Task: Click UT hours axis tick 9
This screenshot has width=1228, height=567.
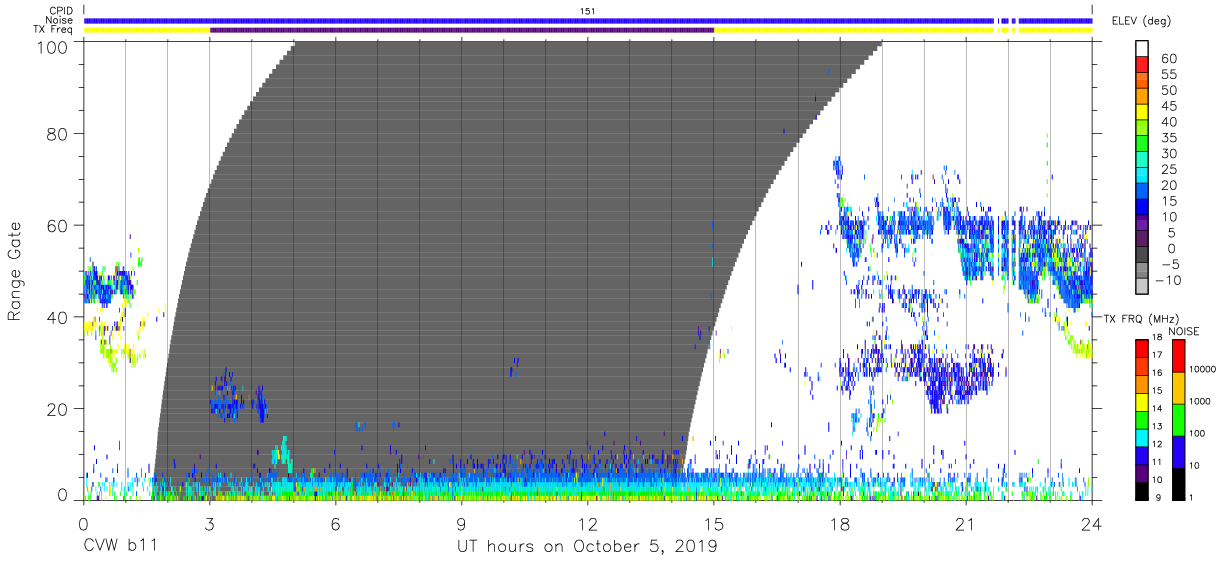Action: coord(462,524)
